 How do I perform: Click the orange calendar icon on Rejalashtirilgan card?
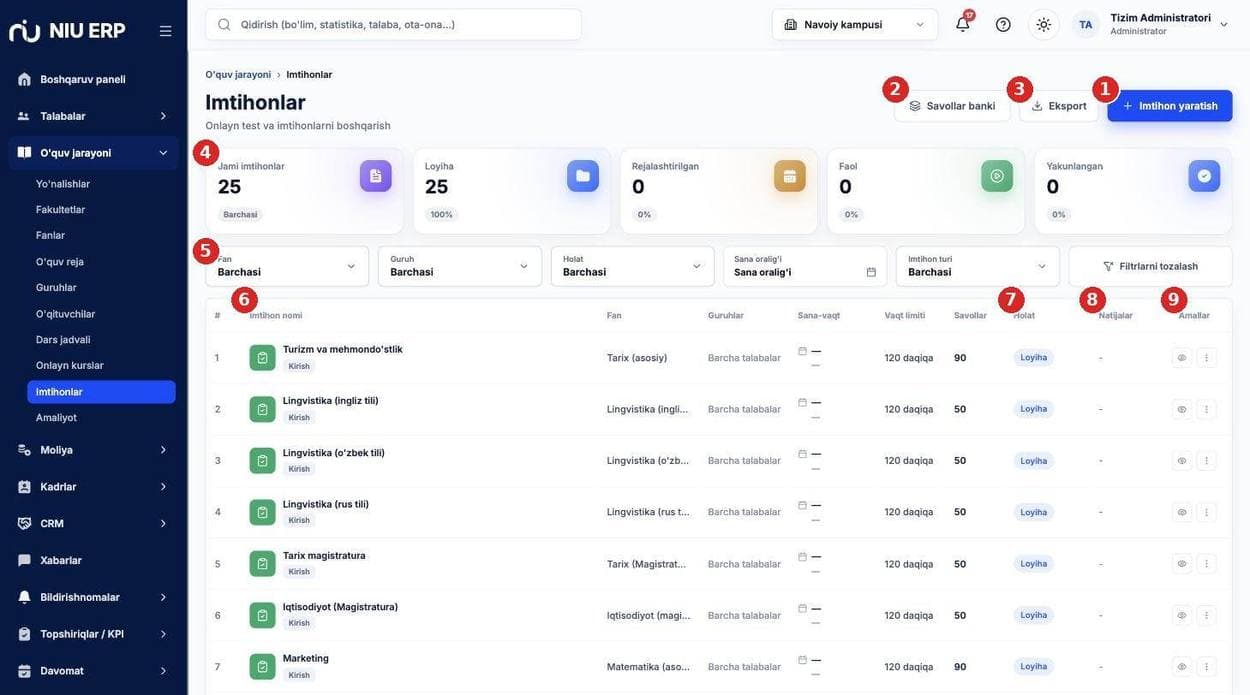pos(790,176)
